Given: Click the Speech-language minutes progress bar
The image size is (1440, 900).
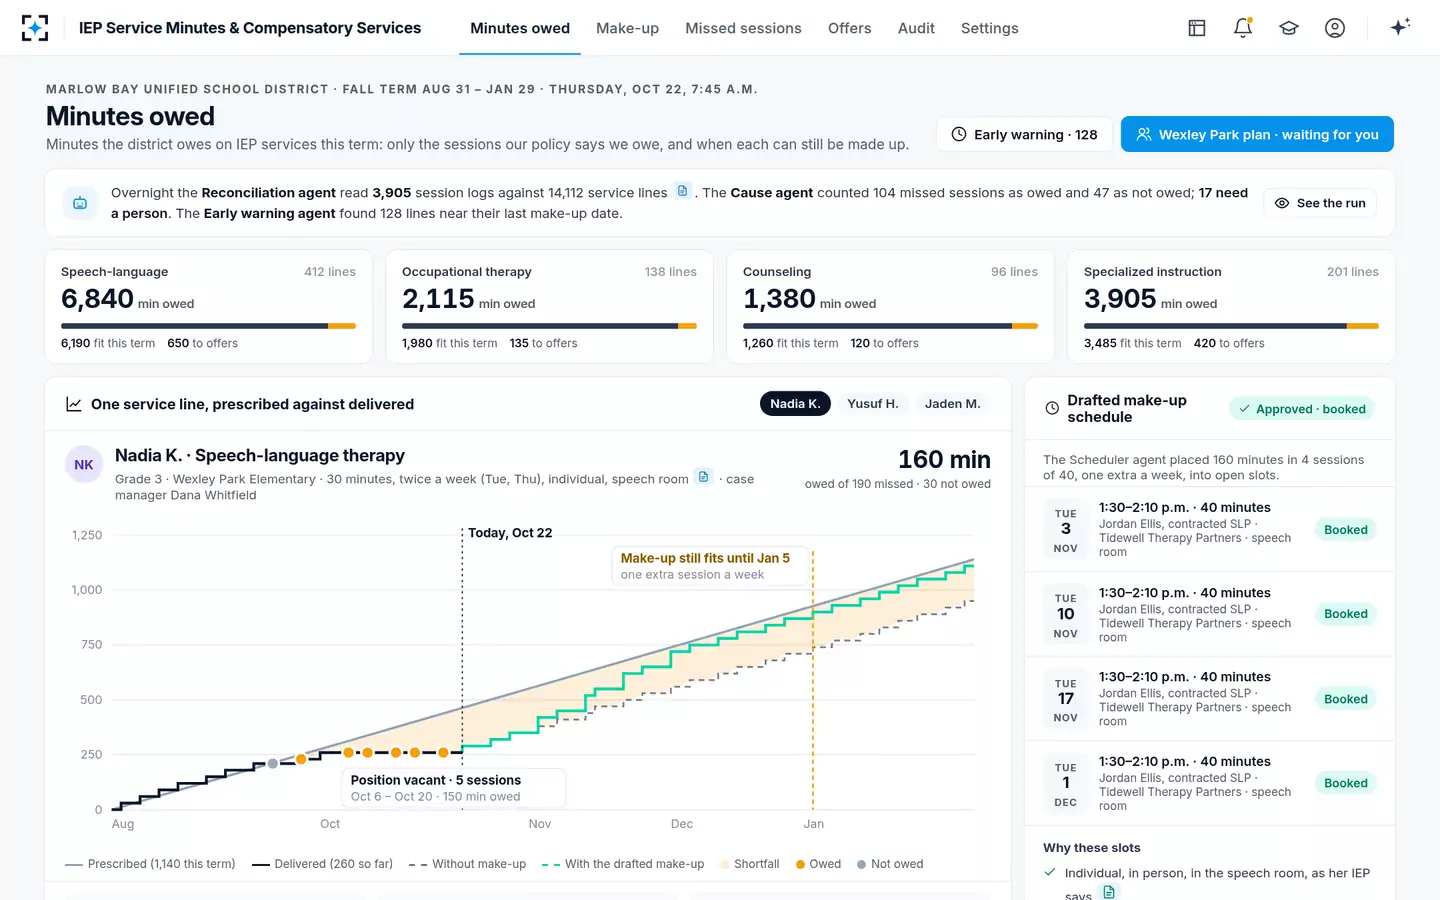Looking at the screenshot, I should coord(208,326).
